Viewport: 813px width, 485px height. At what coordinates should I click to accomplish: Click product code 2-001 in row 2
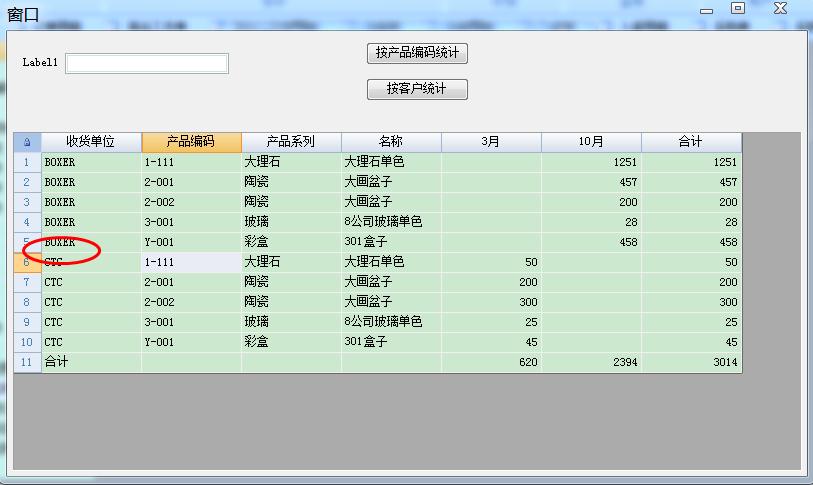coord(191,183)
